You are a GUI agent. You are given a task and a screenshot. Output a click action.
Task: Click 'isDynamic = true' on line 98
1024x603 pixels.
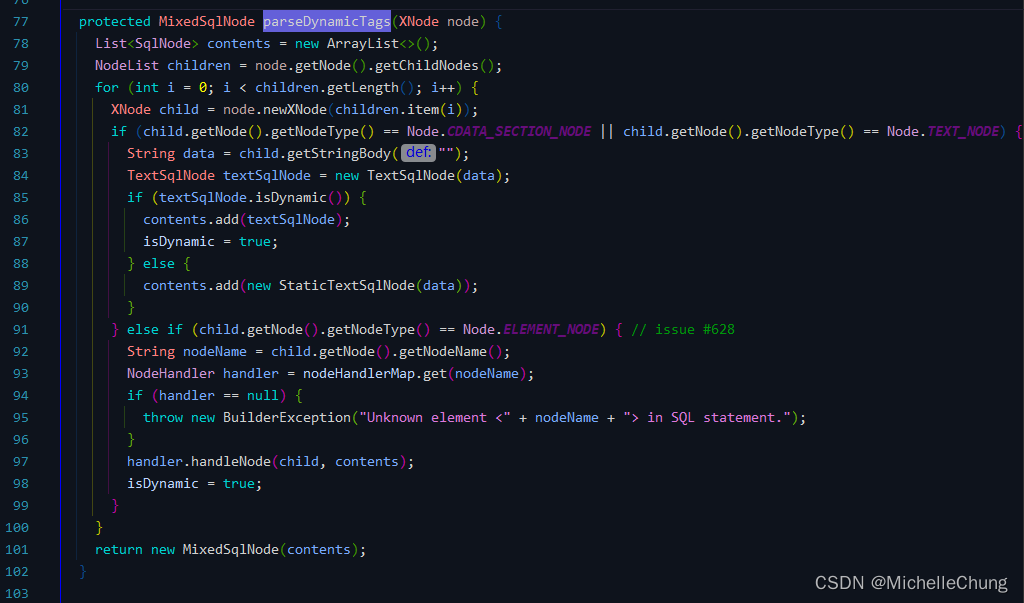pos(191,483)
